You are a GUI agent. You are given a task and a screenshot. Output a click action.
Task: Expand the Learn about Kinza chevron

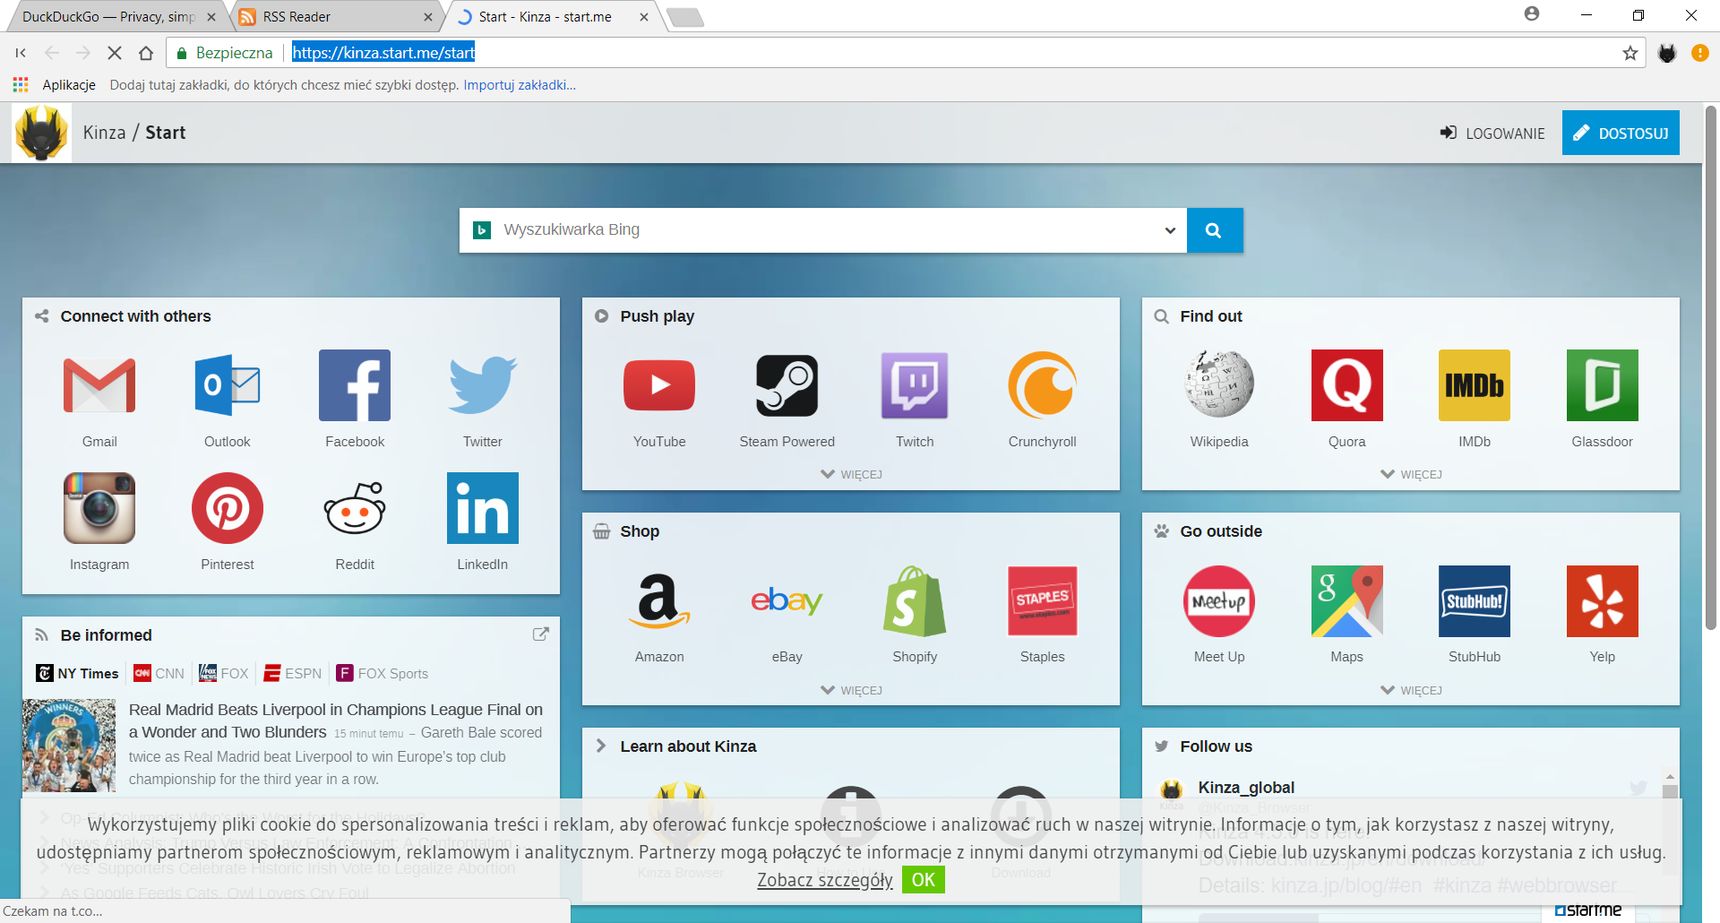point(601,746)
